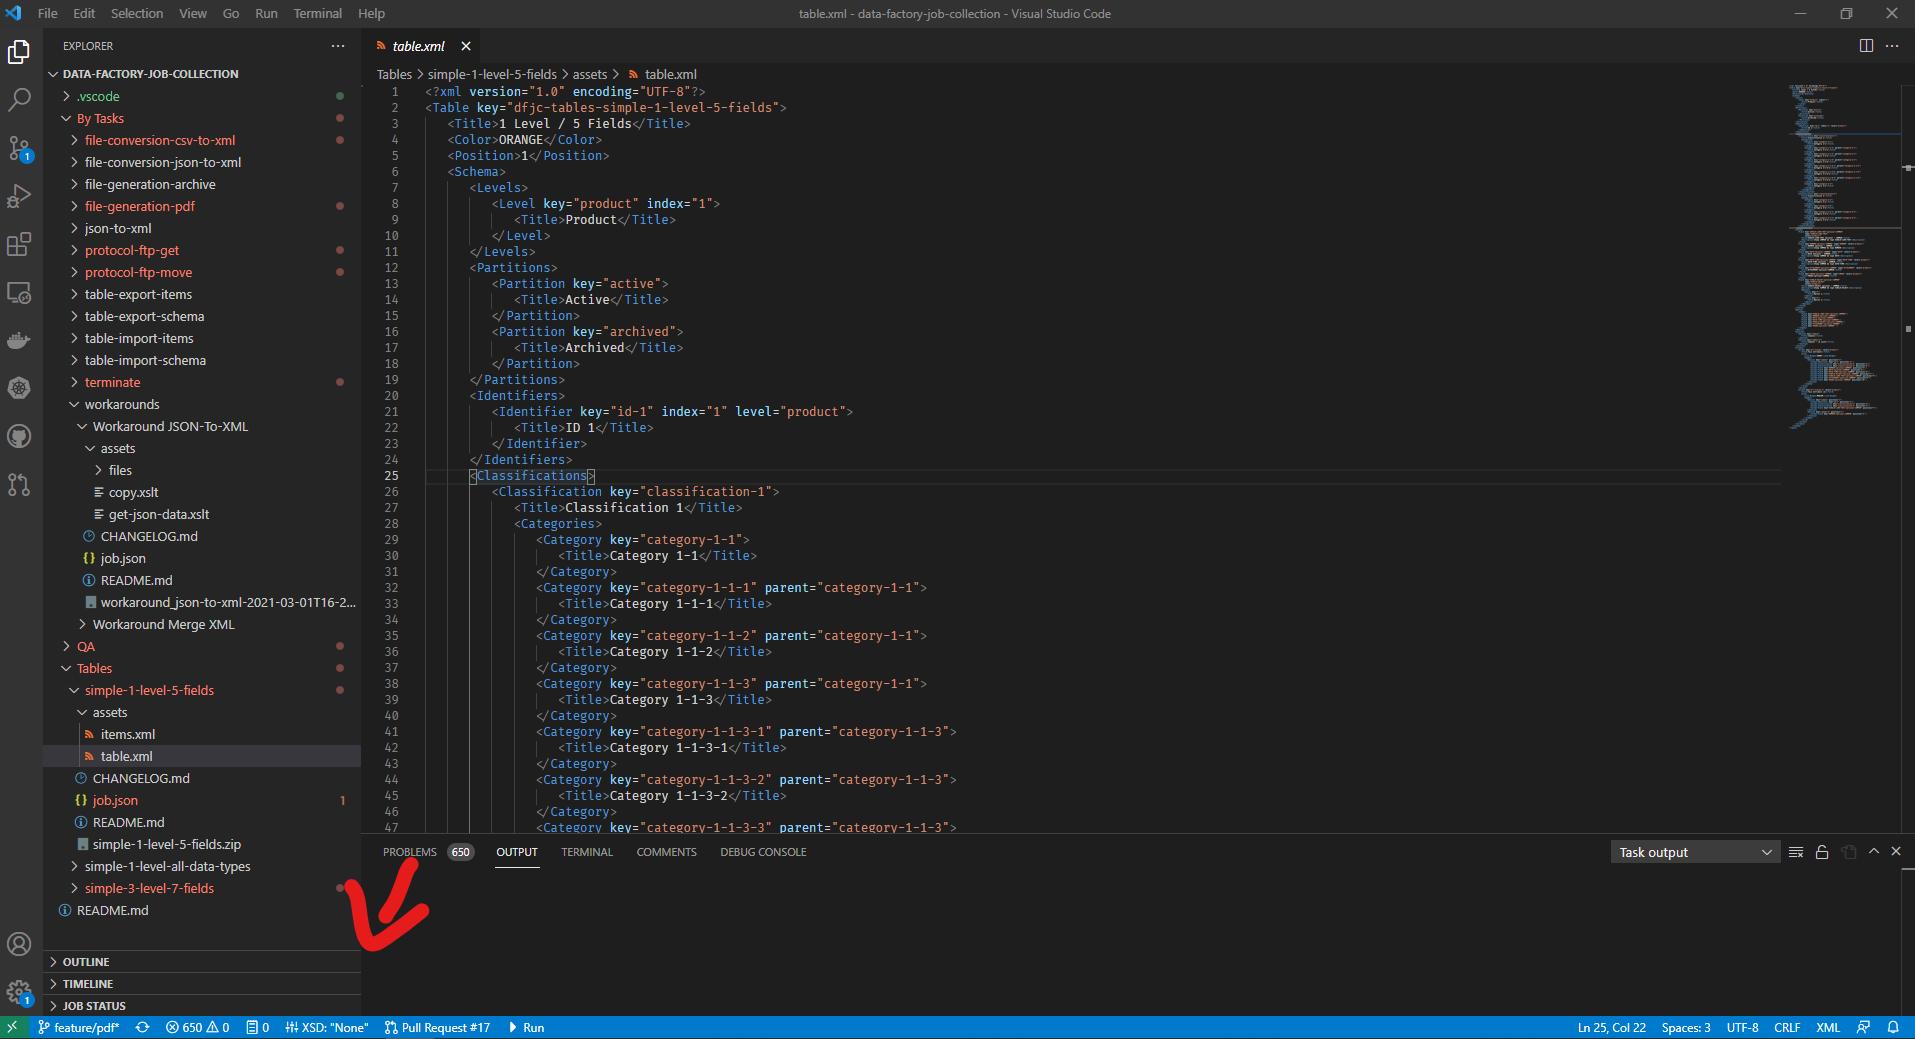Expand the OUTLINE section
This screenshot has height=1039, width=1915.
tap(86, 962)
